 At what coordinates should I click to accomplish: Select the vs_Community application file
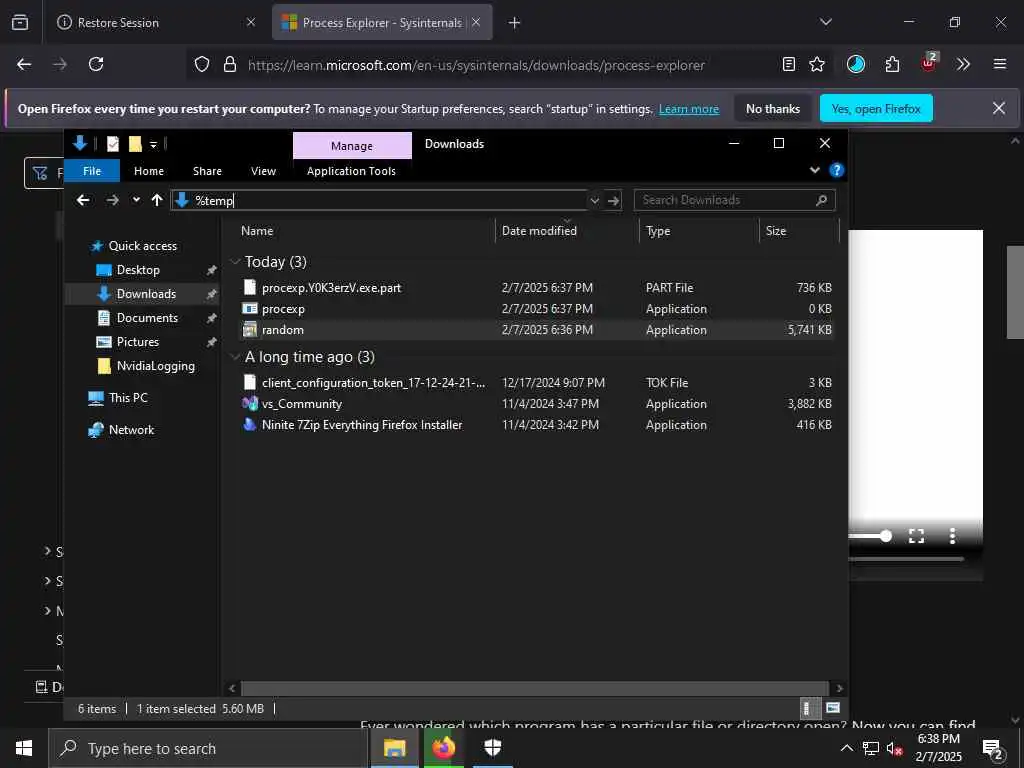point(537,404)
